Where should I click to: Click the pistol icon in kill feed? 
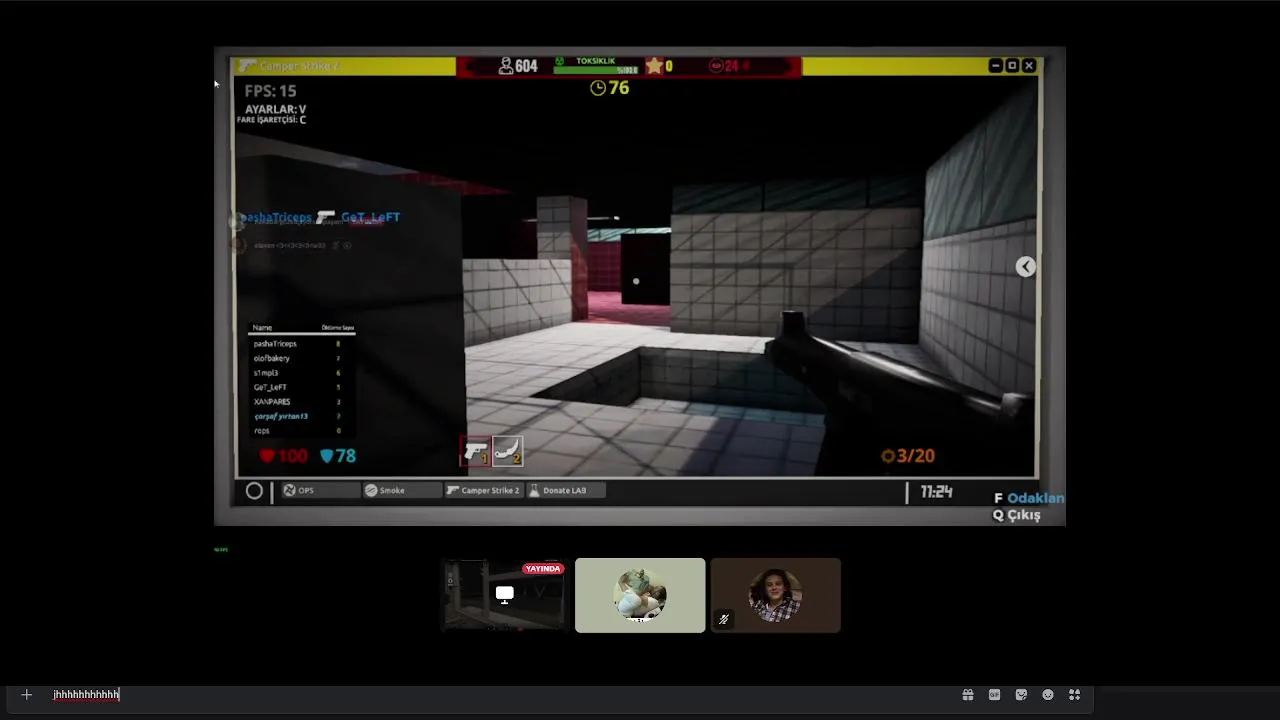pyautogui.click(x=326, y=216)
